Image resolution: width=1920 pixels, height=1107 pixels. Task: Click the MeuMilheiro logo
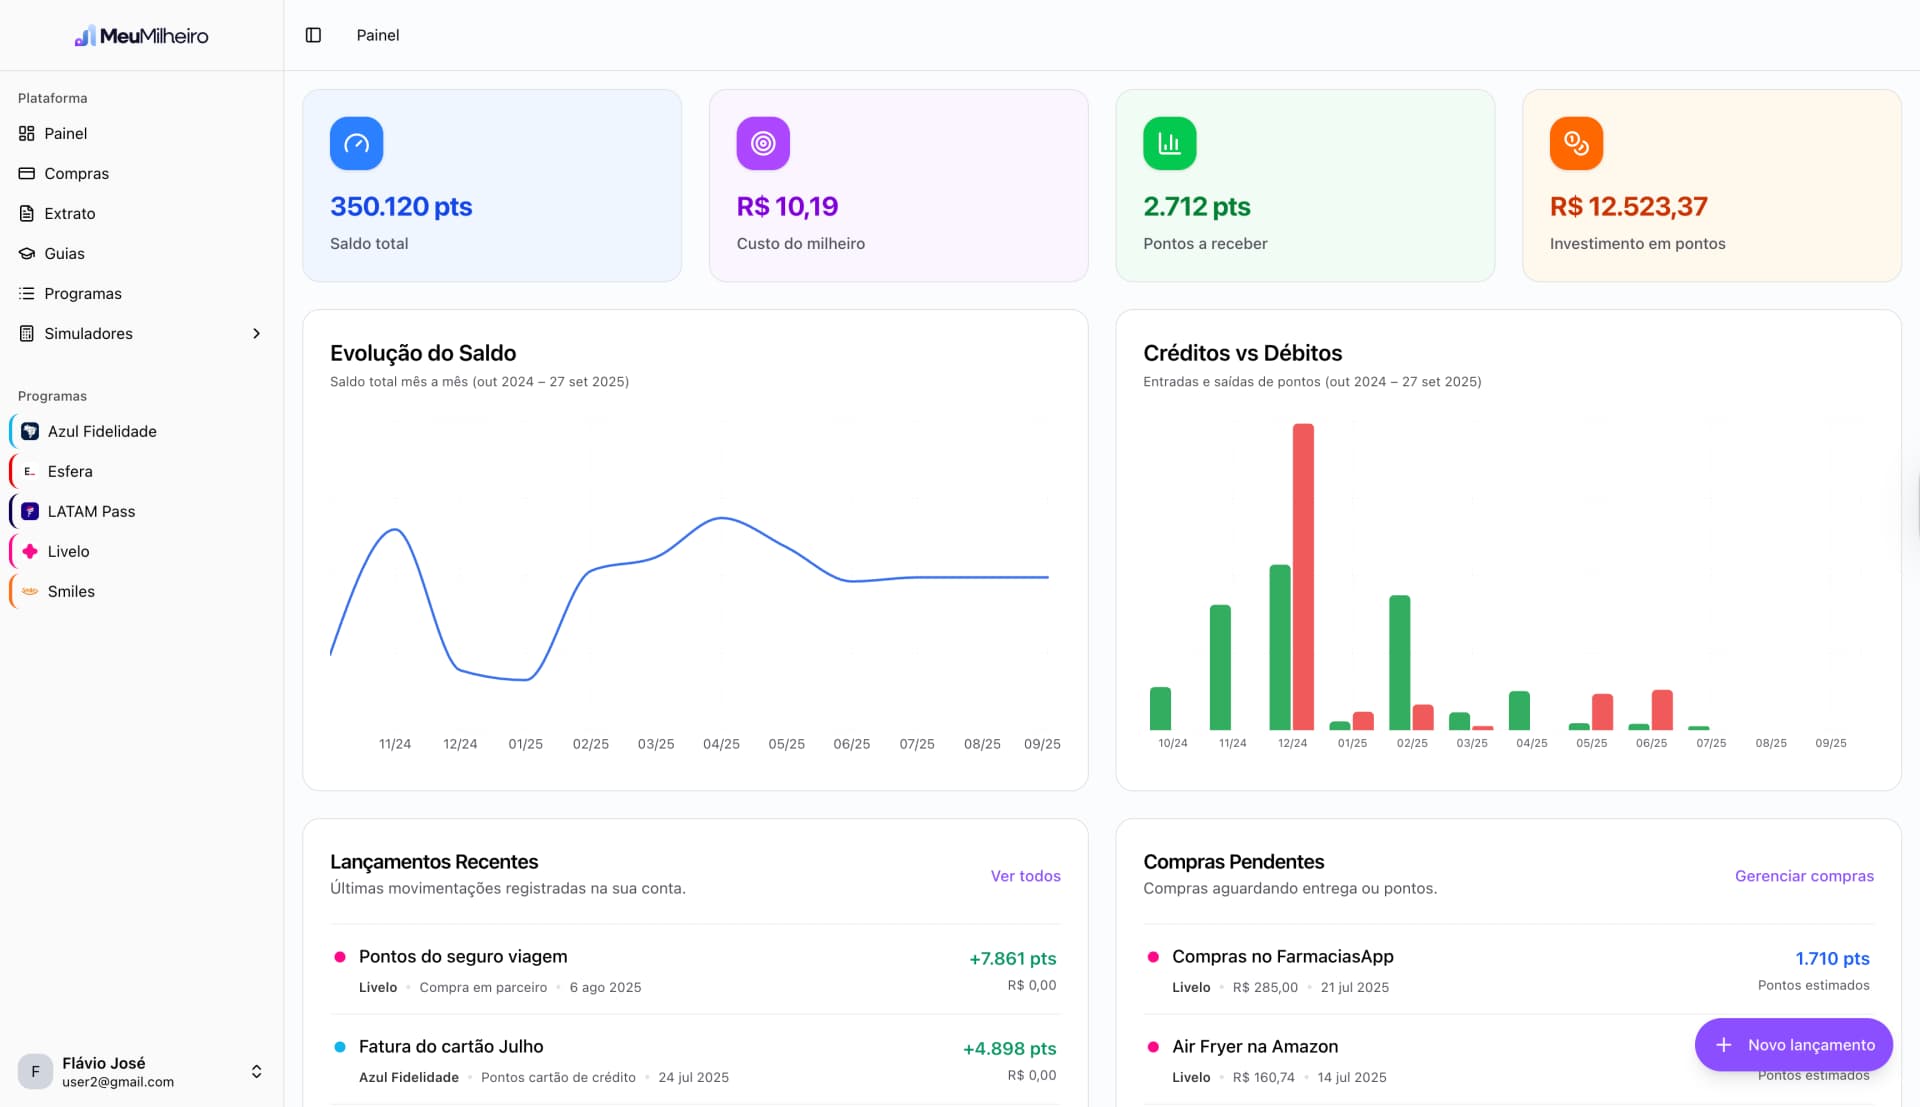click(141, 35)
